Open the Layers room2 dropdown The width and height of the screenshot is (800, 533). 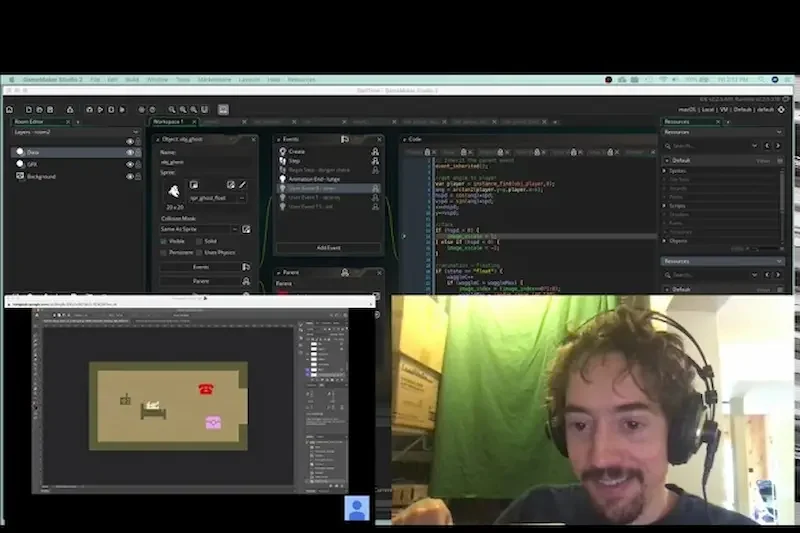[76, 132]
